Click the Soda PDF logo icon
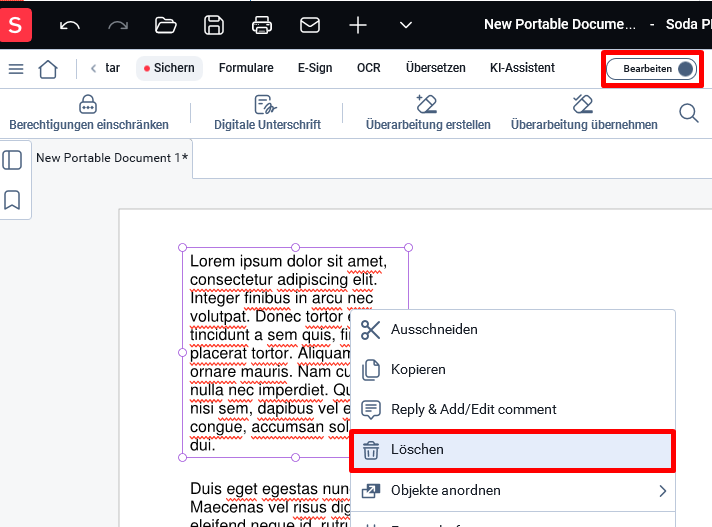 (15, 25)
